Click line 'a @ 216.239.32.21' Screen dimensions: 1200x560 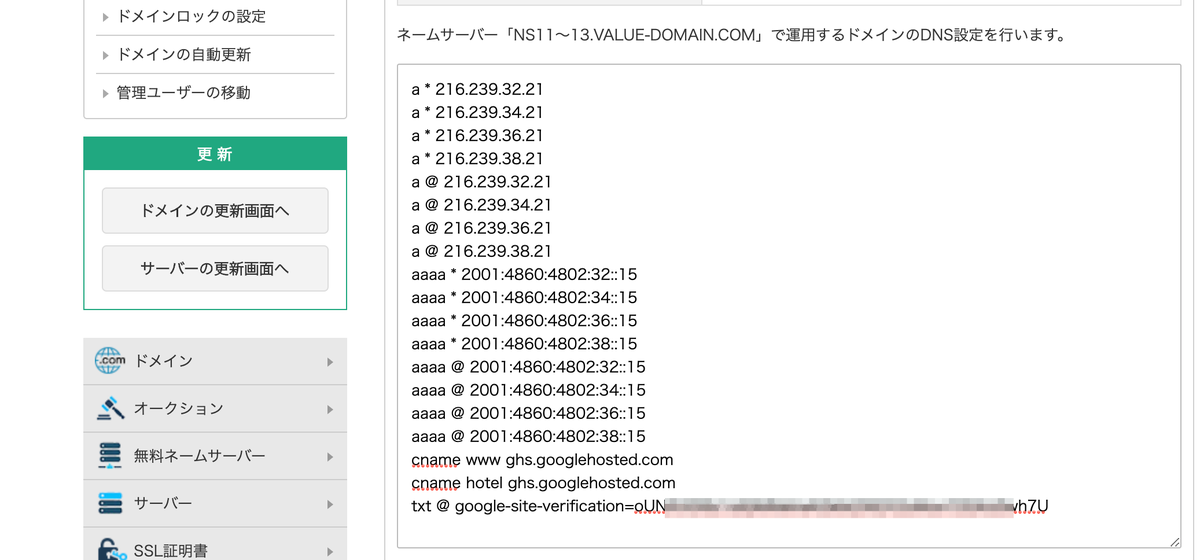tap(481, 182)
